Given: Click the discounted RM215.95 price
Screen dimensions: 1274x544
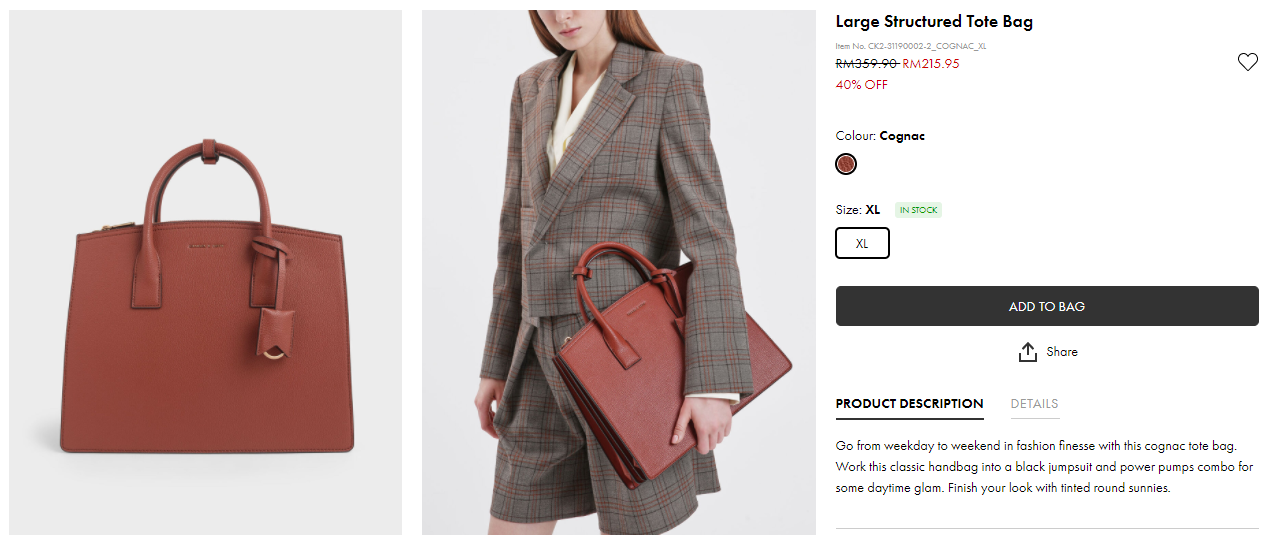Looking at the screenshot, I should (x=931, y=64).
